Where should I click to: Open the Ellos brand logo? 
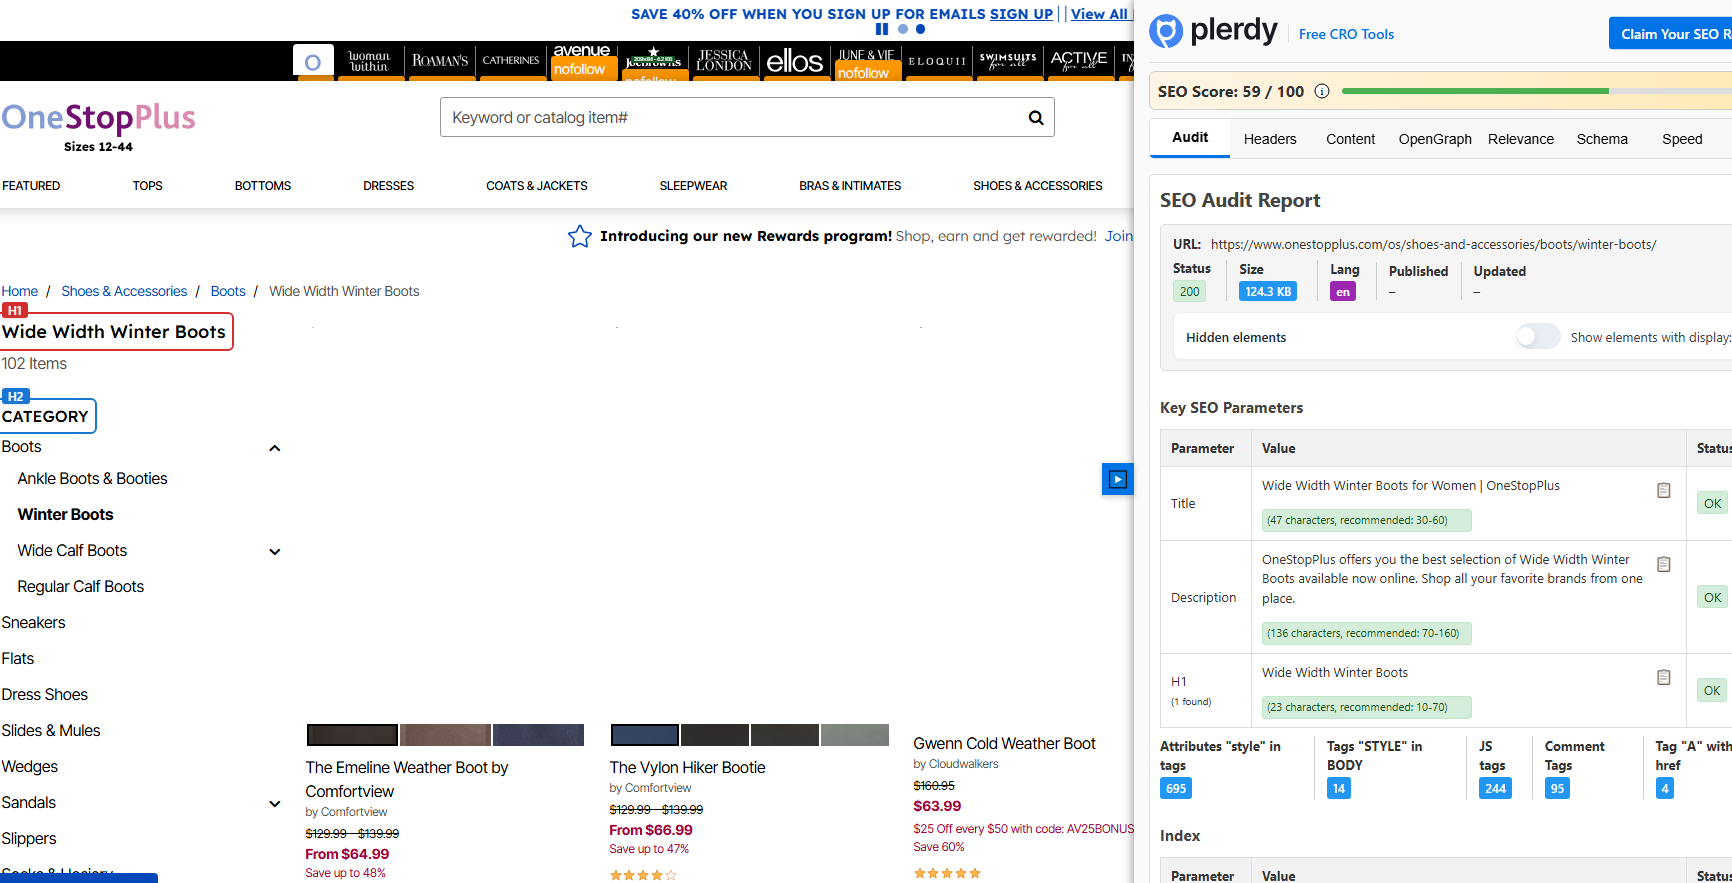[795, 62]
